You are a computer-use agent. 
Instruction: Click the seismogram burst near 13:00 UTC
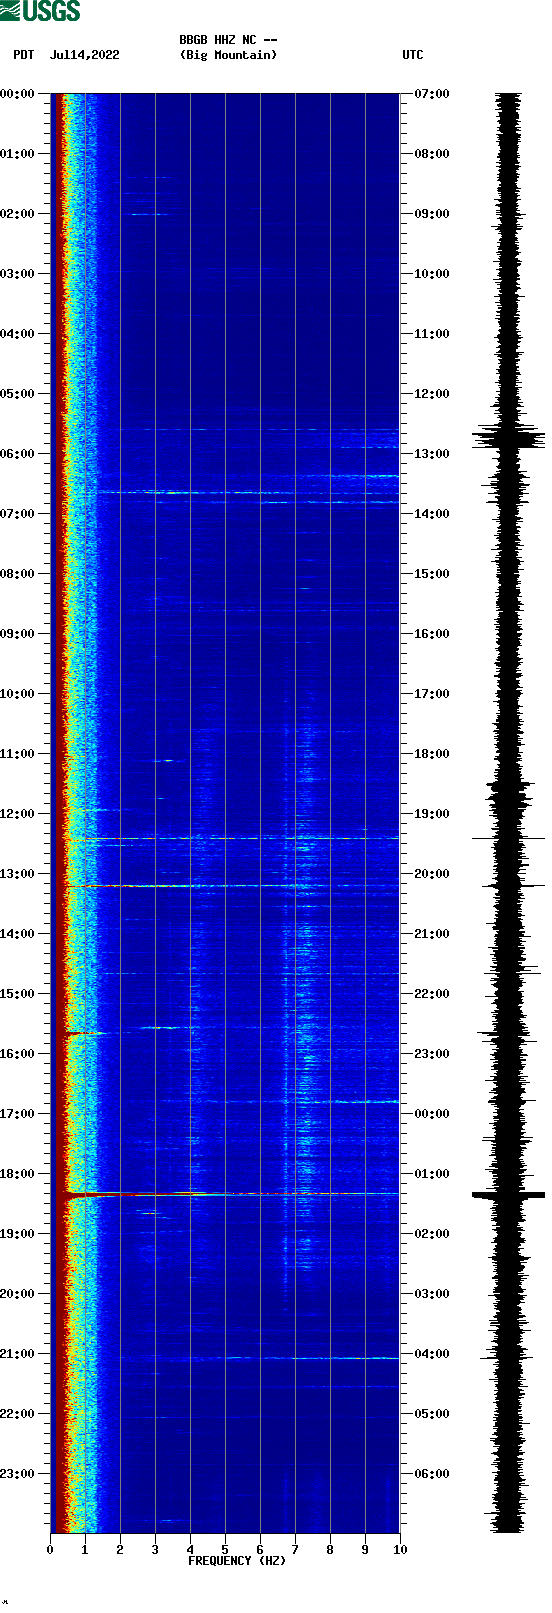point(508,437)
